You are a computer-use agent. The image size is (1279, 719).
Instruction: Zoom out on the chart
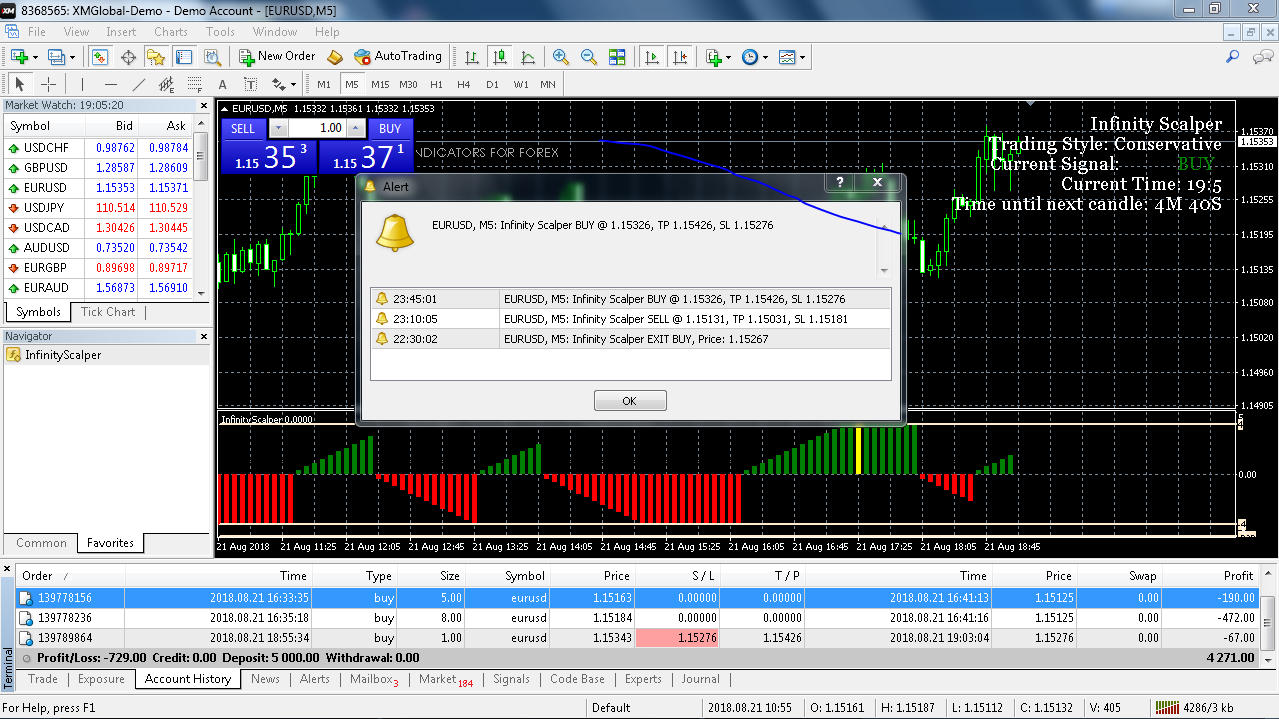[x=589, y=57]
